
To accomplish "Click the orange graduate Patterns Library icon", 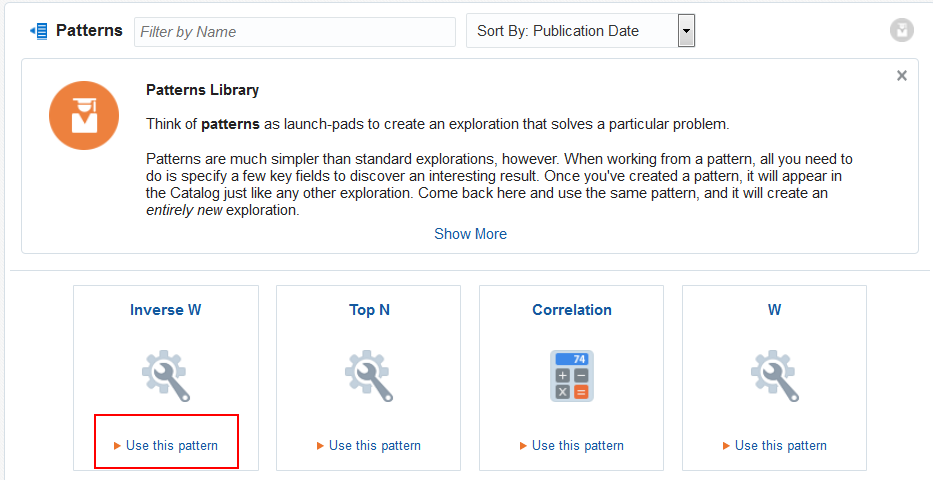I will pos(84,115).
